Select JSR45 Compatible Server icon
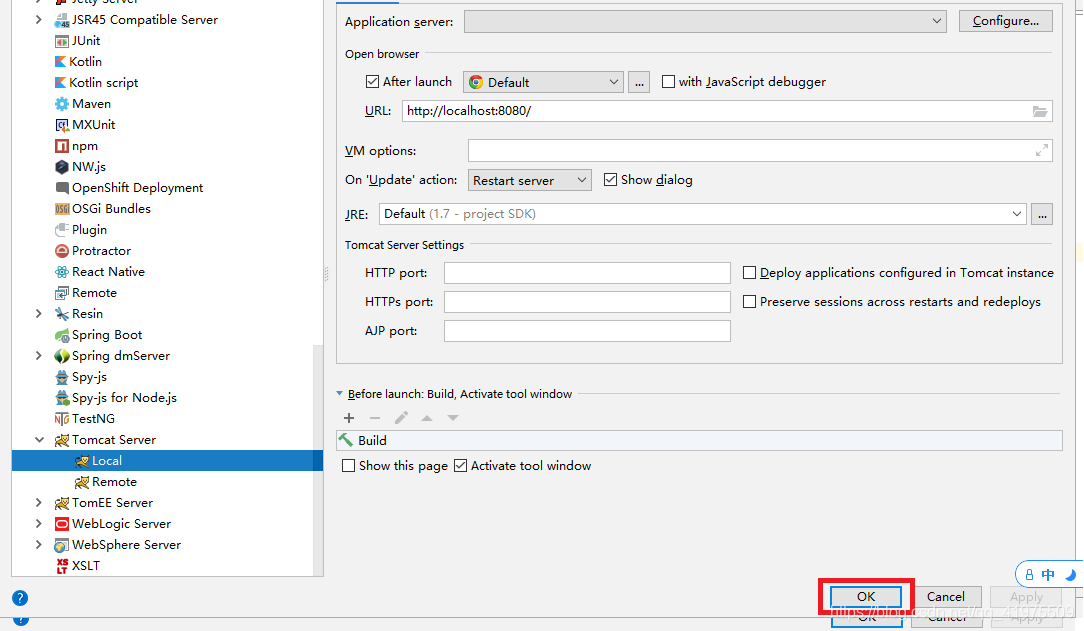Screen dimensions: 1084x631 [62, 20]
